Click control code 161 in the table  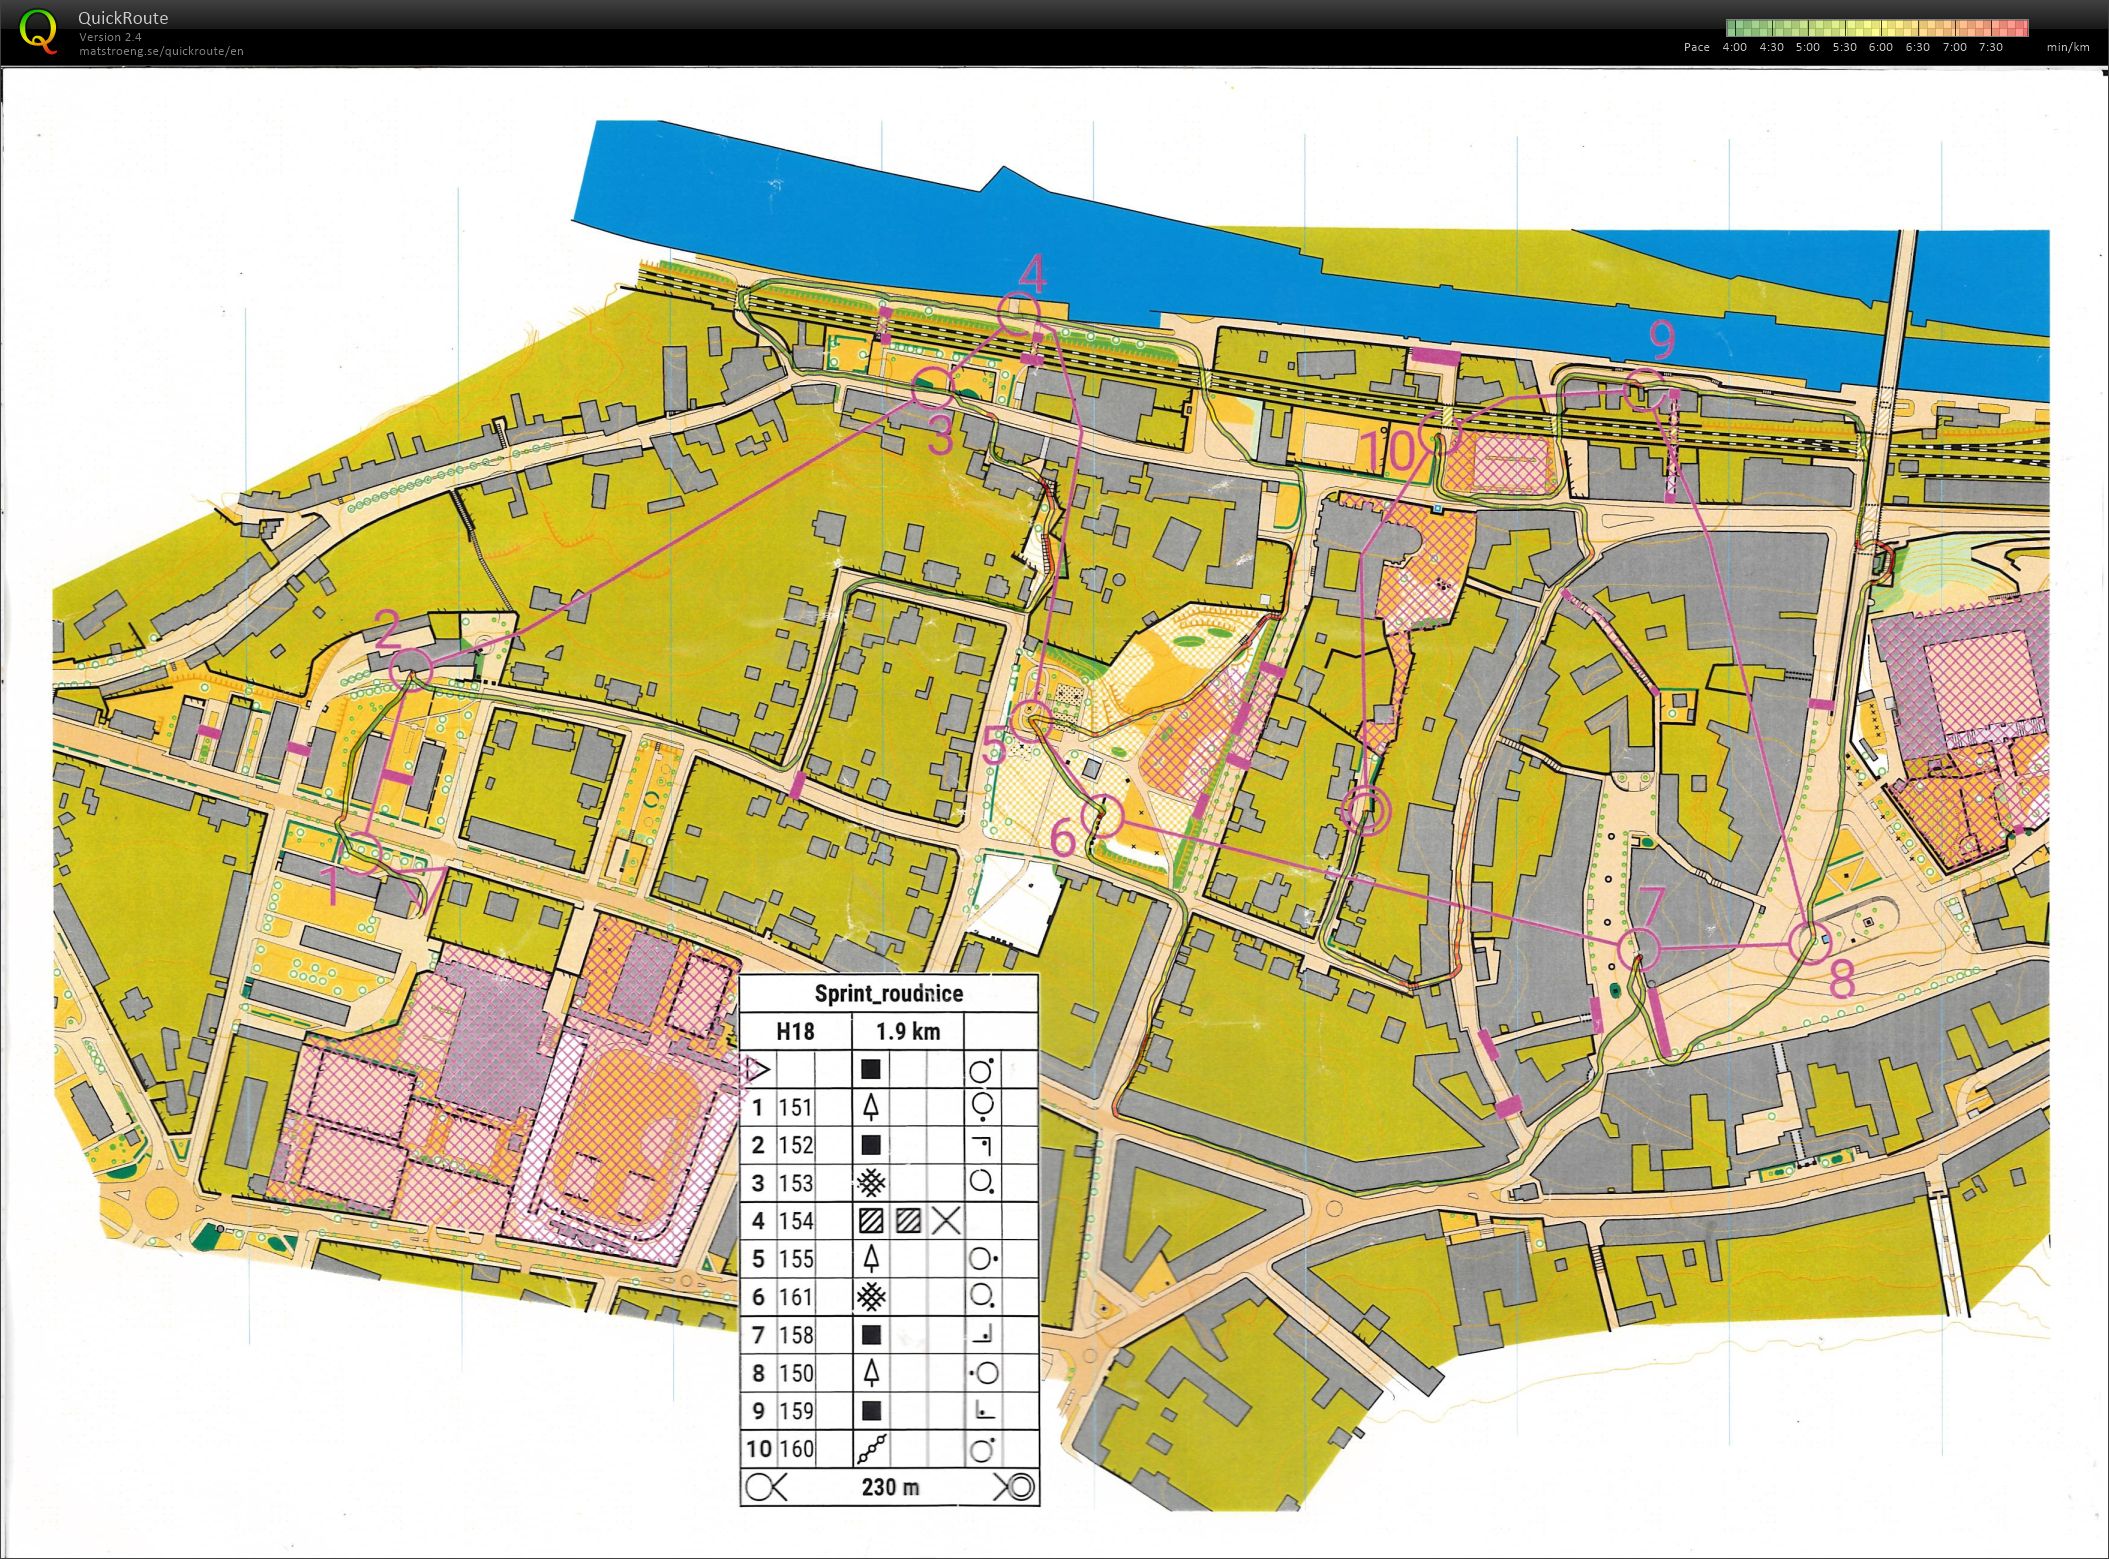[x=796, y=1297]
